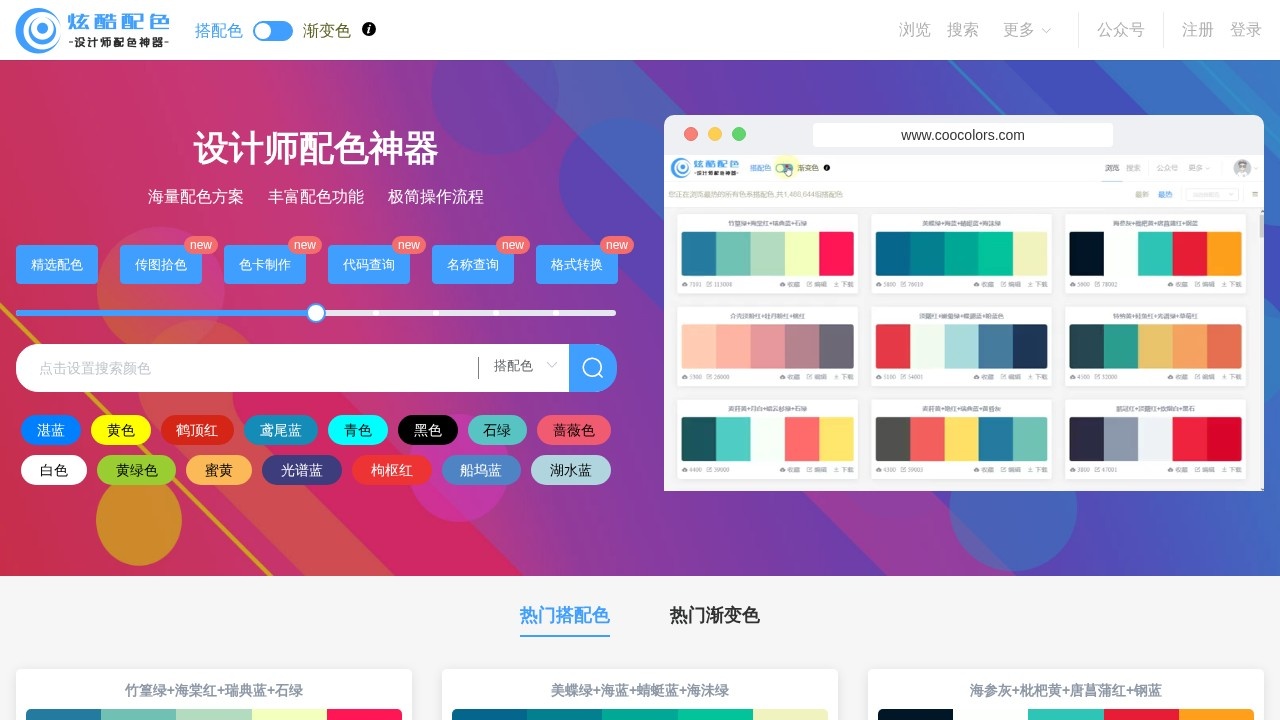
Task: Click the info icon beside 渐变色
Action: pos(369,29)
